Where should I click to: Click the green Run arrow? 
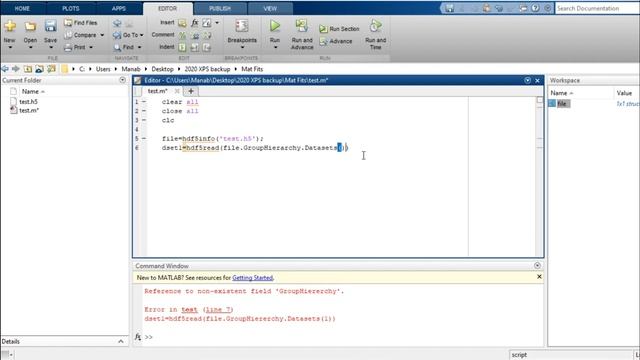tap(275, 26)
